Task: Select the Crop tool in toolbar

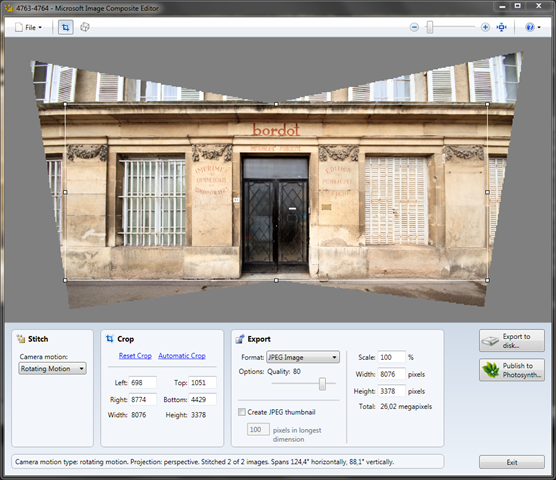Action: coord(66,27)
